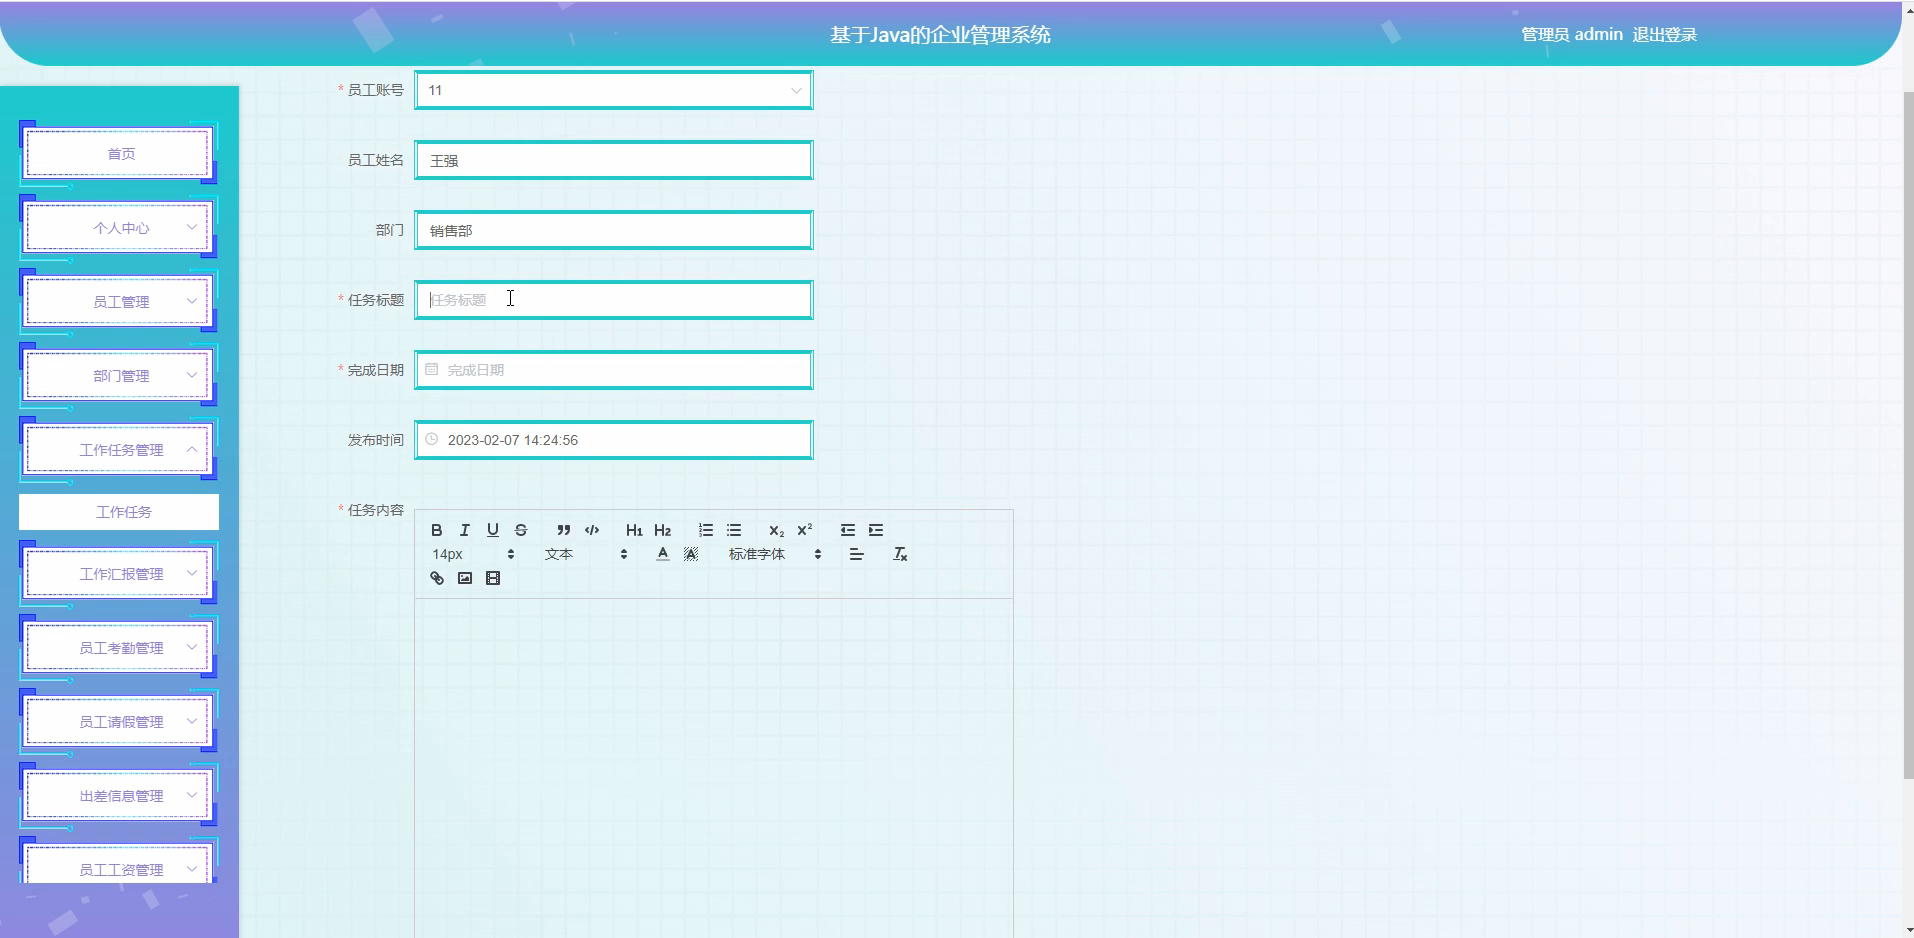Click the page vertical scrollbar thumb

point(1908,435)
